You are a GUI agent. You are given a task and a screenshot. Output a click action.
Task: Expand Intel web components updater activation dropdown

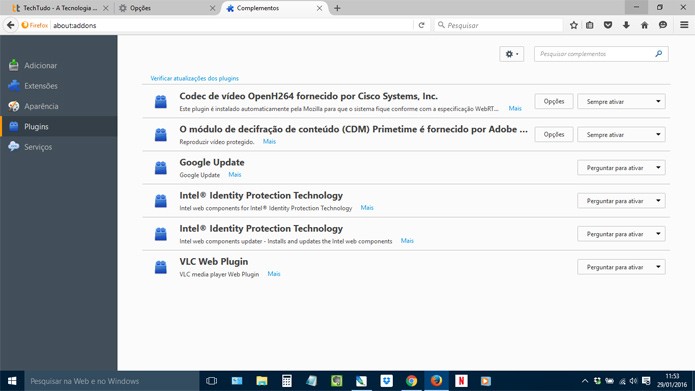click(621, 234)
